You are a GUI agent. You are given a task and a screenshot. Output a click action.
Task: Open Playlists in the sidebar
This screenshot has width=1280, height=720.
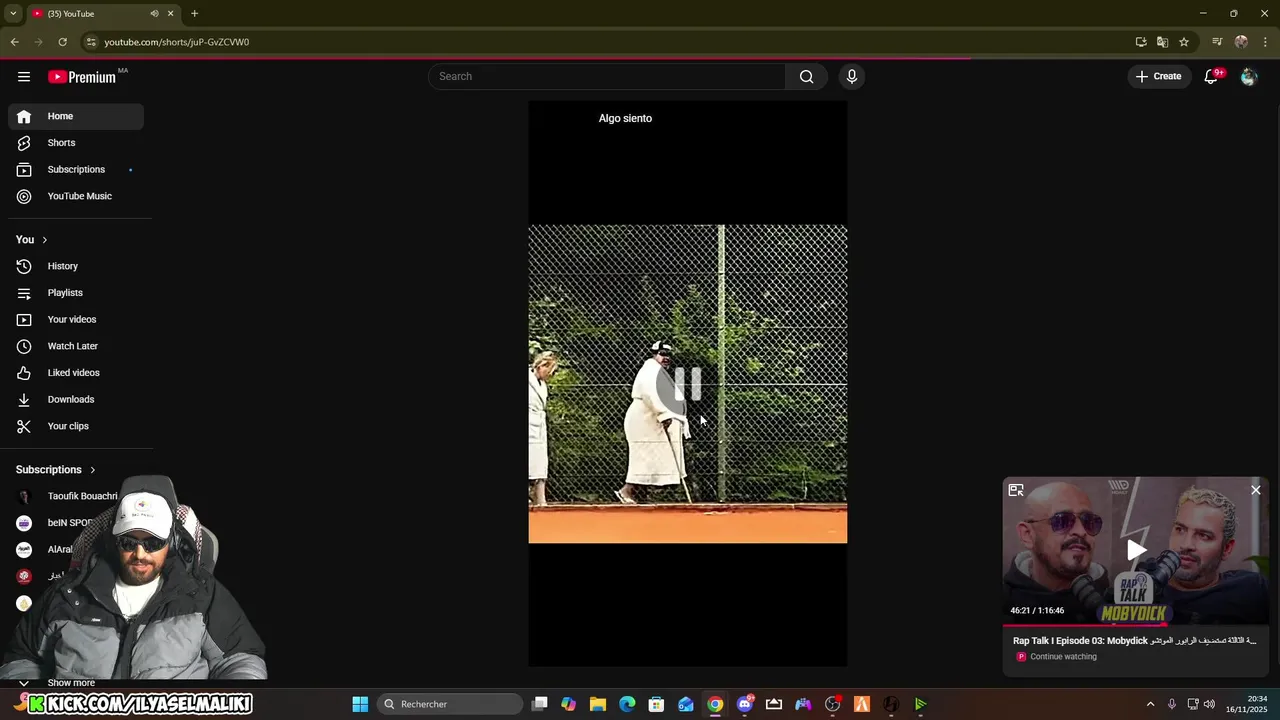(x=76, y=293)
